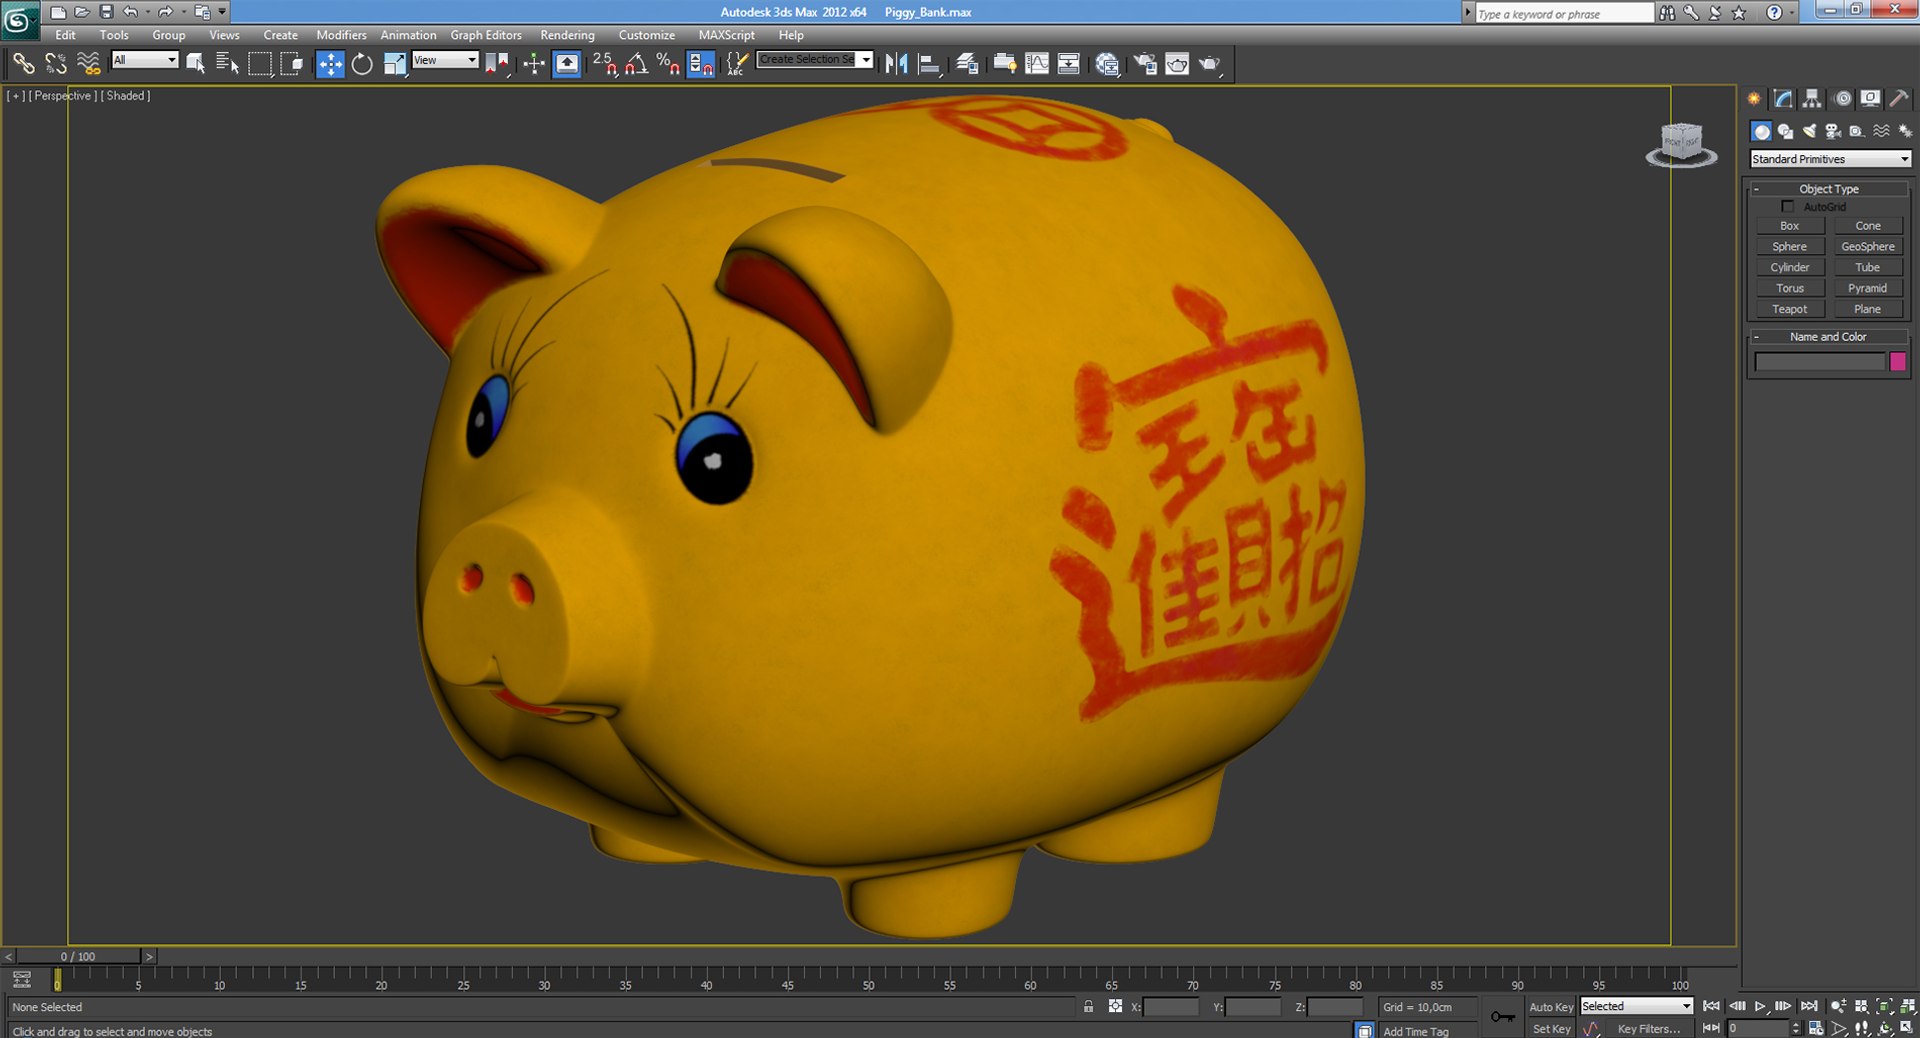The image size is (1920, 1038).
Task: Choose Rectangular Selection Region tool
Action: (260, 64)
